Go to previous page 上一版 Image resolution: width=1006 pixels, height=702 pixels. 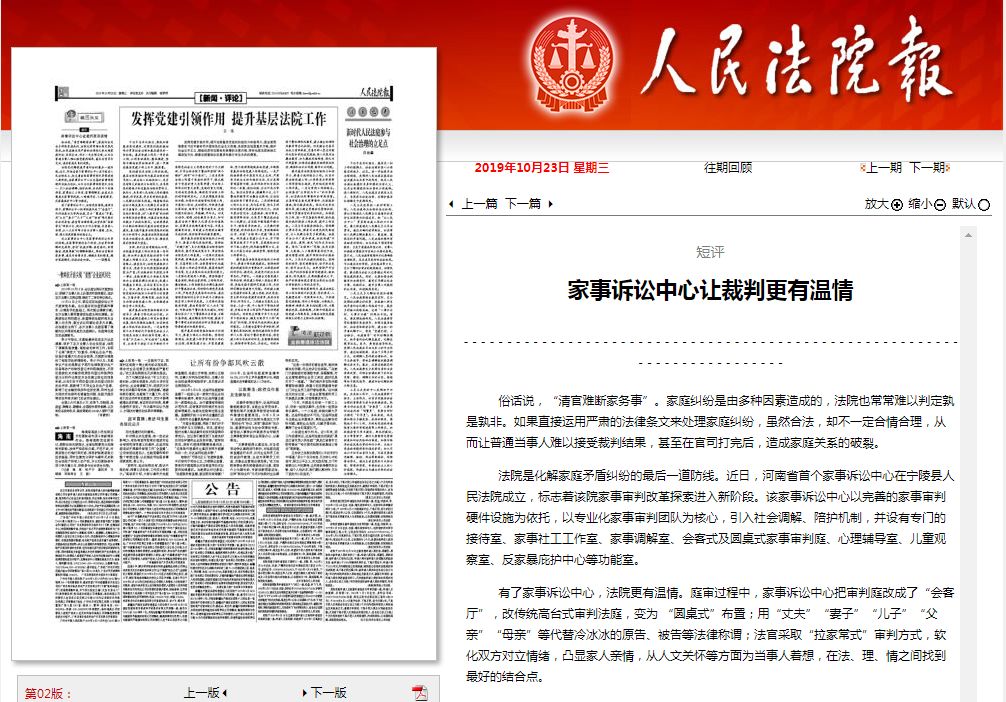click(x=201, y=693)
